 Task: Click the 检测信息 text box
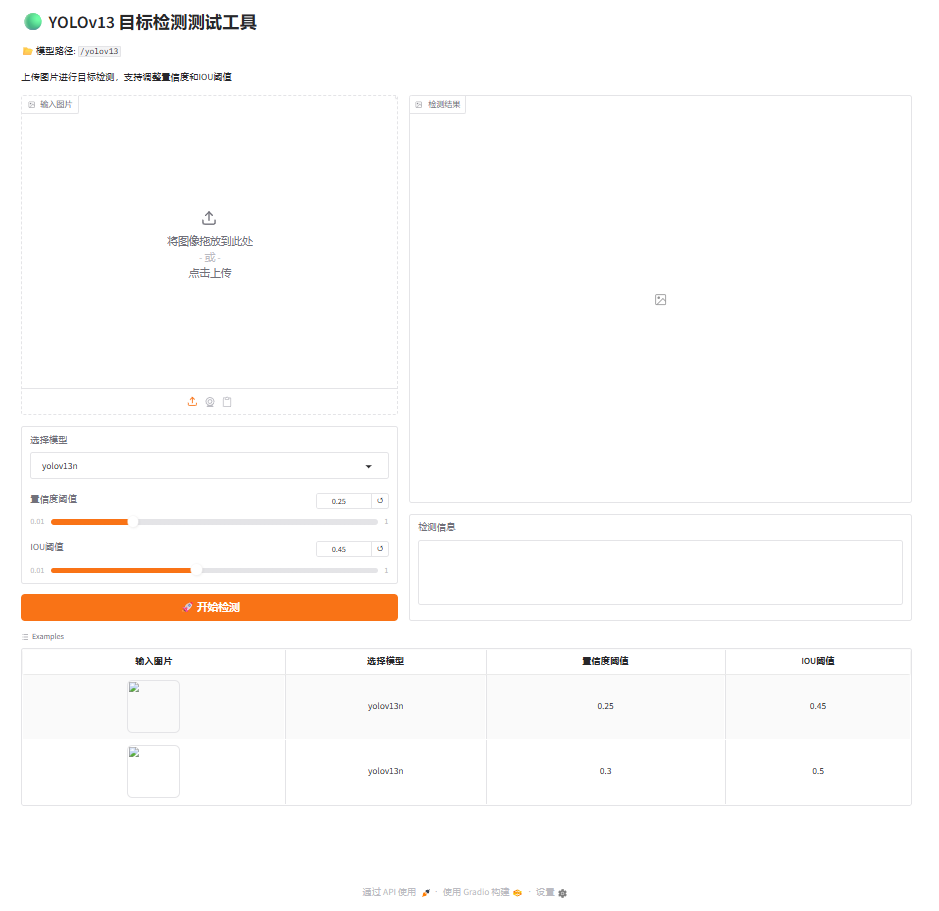[x=660, y=573]
